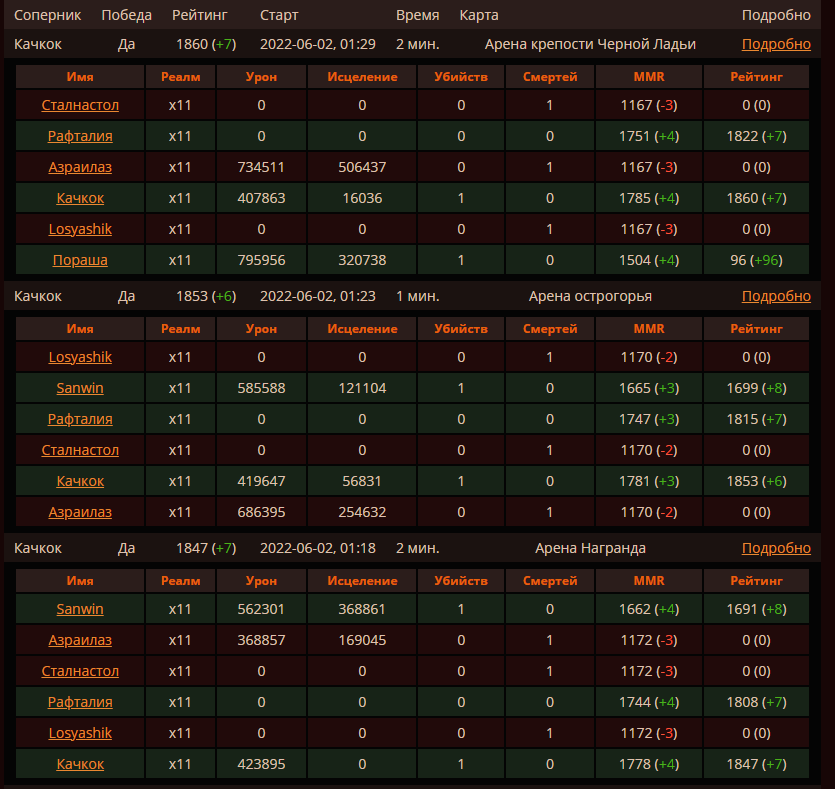835x789 pixels.
Task: Click the top Старт column header
Action: (279, 16)
